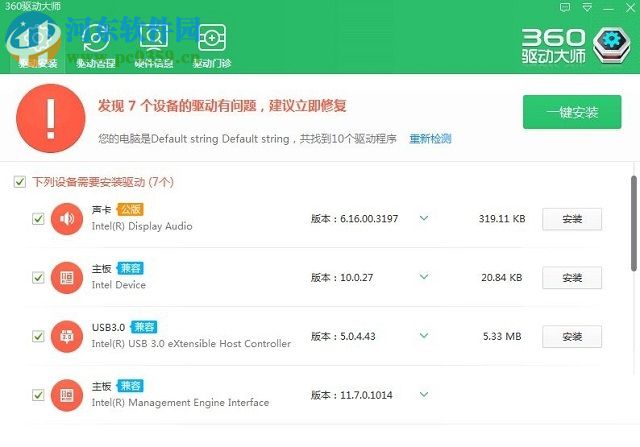Expand version dropdown for 10.0.27
Screen dimensions: 640x447
point(424,277)
